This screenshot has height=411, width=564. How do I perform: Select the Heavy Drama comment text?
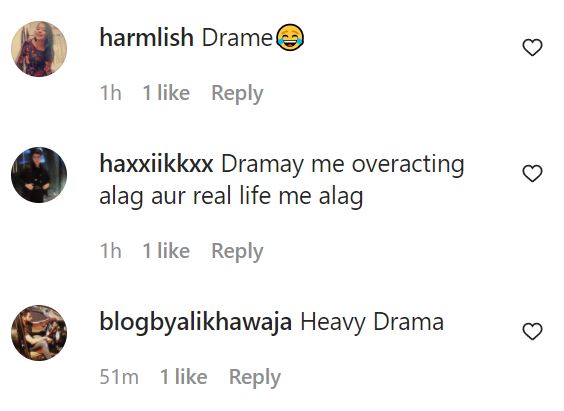coord(372,323)
